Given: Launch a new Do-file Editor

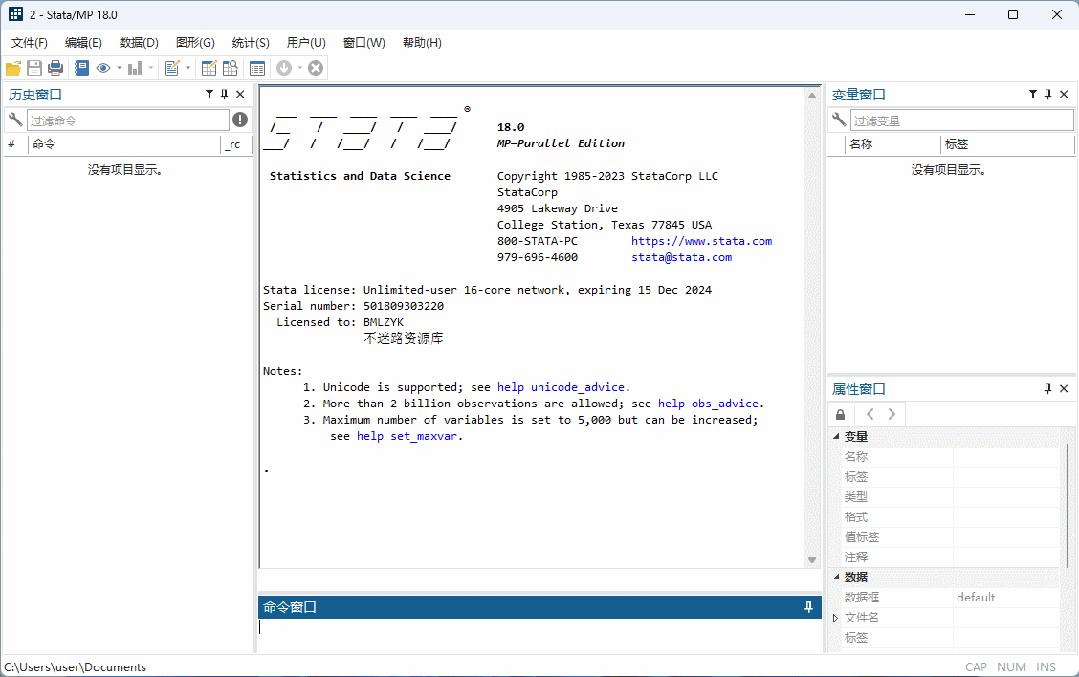Looking at the screenshot, I should click(172, 68).
